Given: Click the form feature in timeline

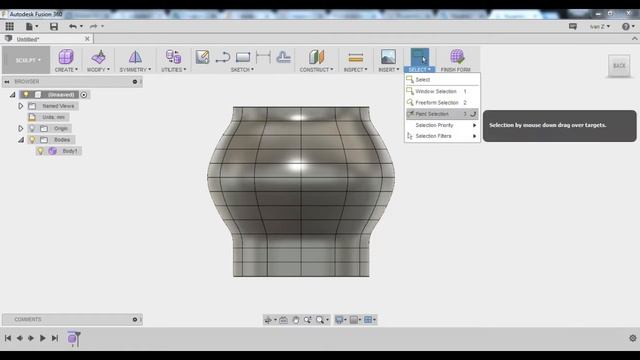Looking at the screenshot, I should point(72,338).
